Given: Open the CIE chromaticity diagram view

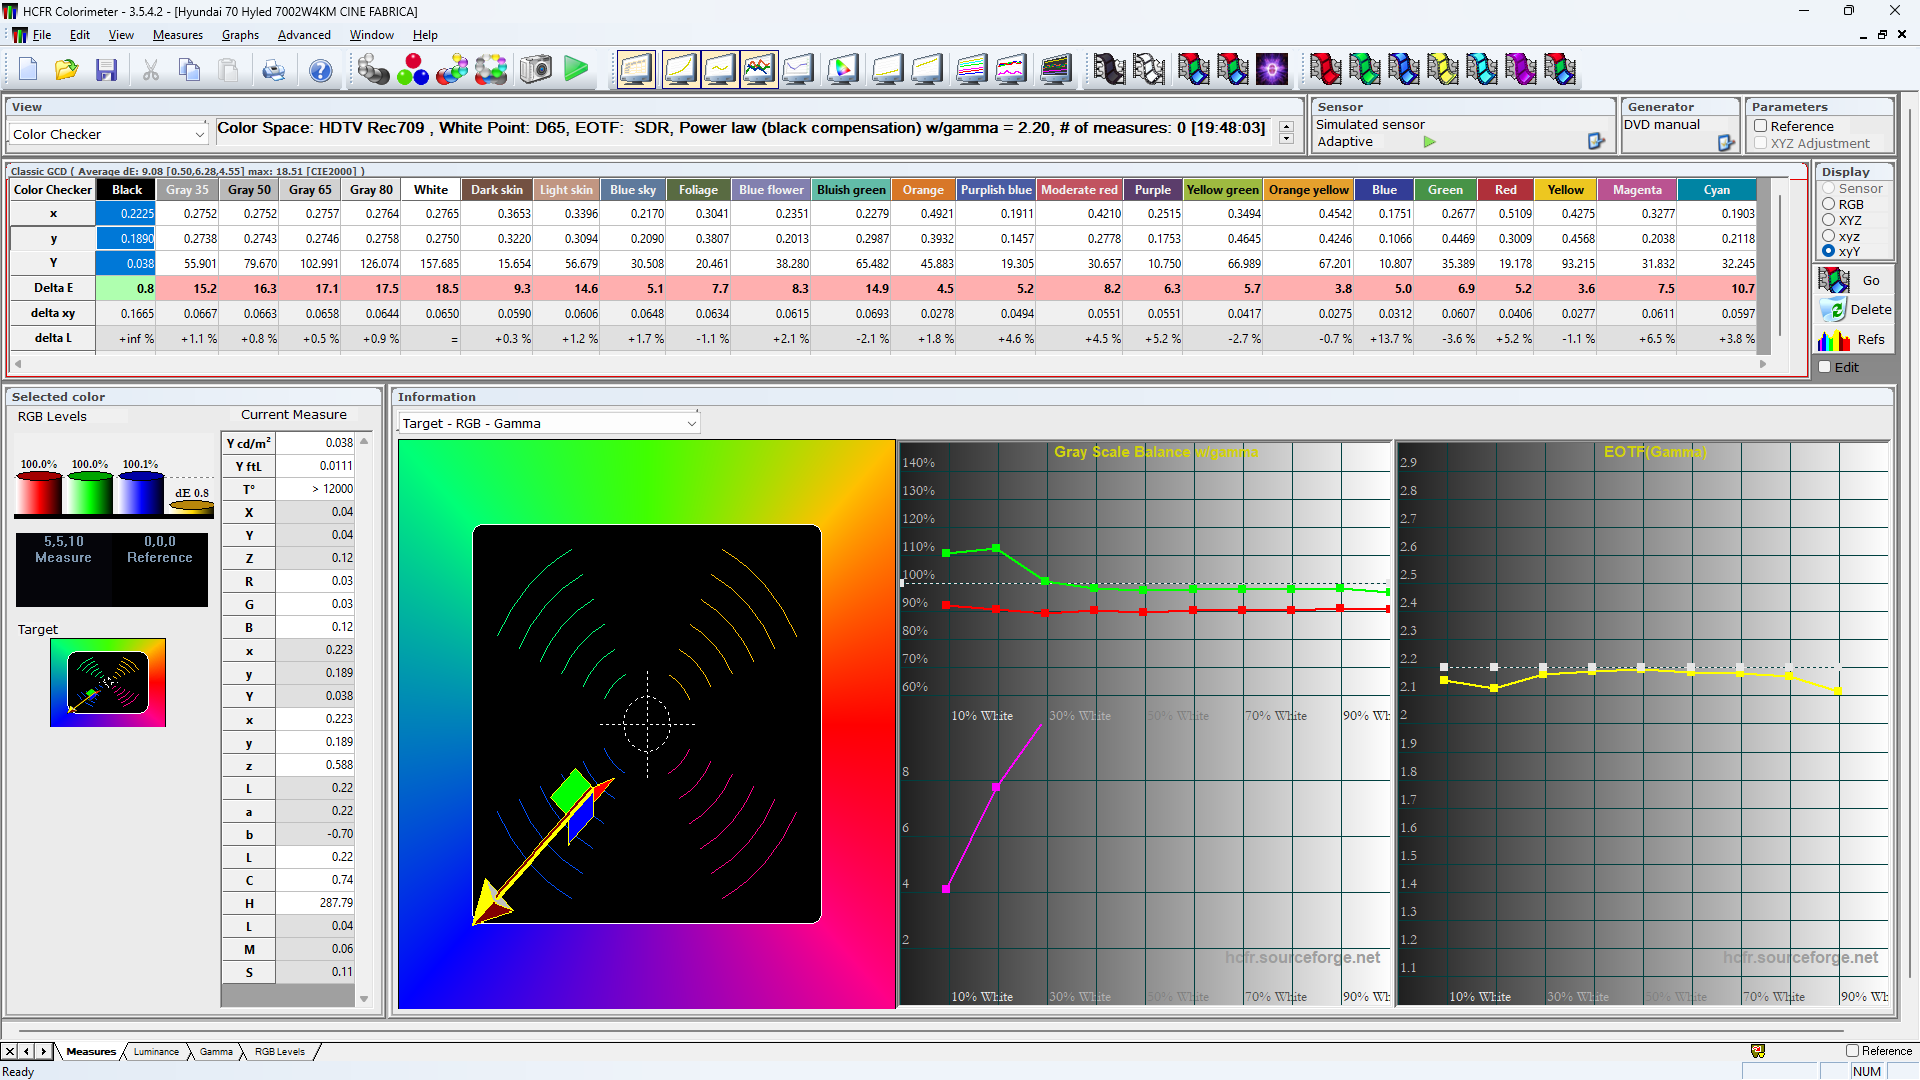Looking at the screenshot, I should [842, 69].
